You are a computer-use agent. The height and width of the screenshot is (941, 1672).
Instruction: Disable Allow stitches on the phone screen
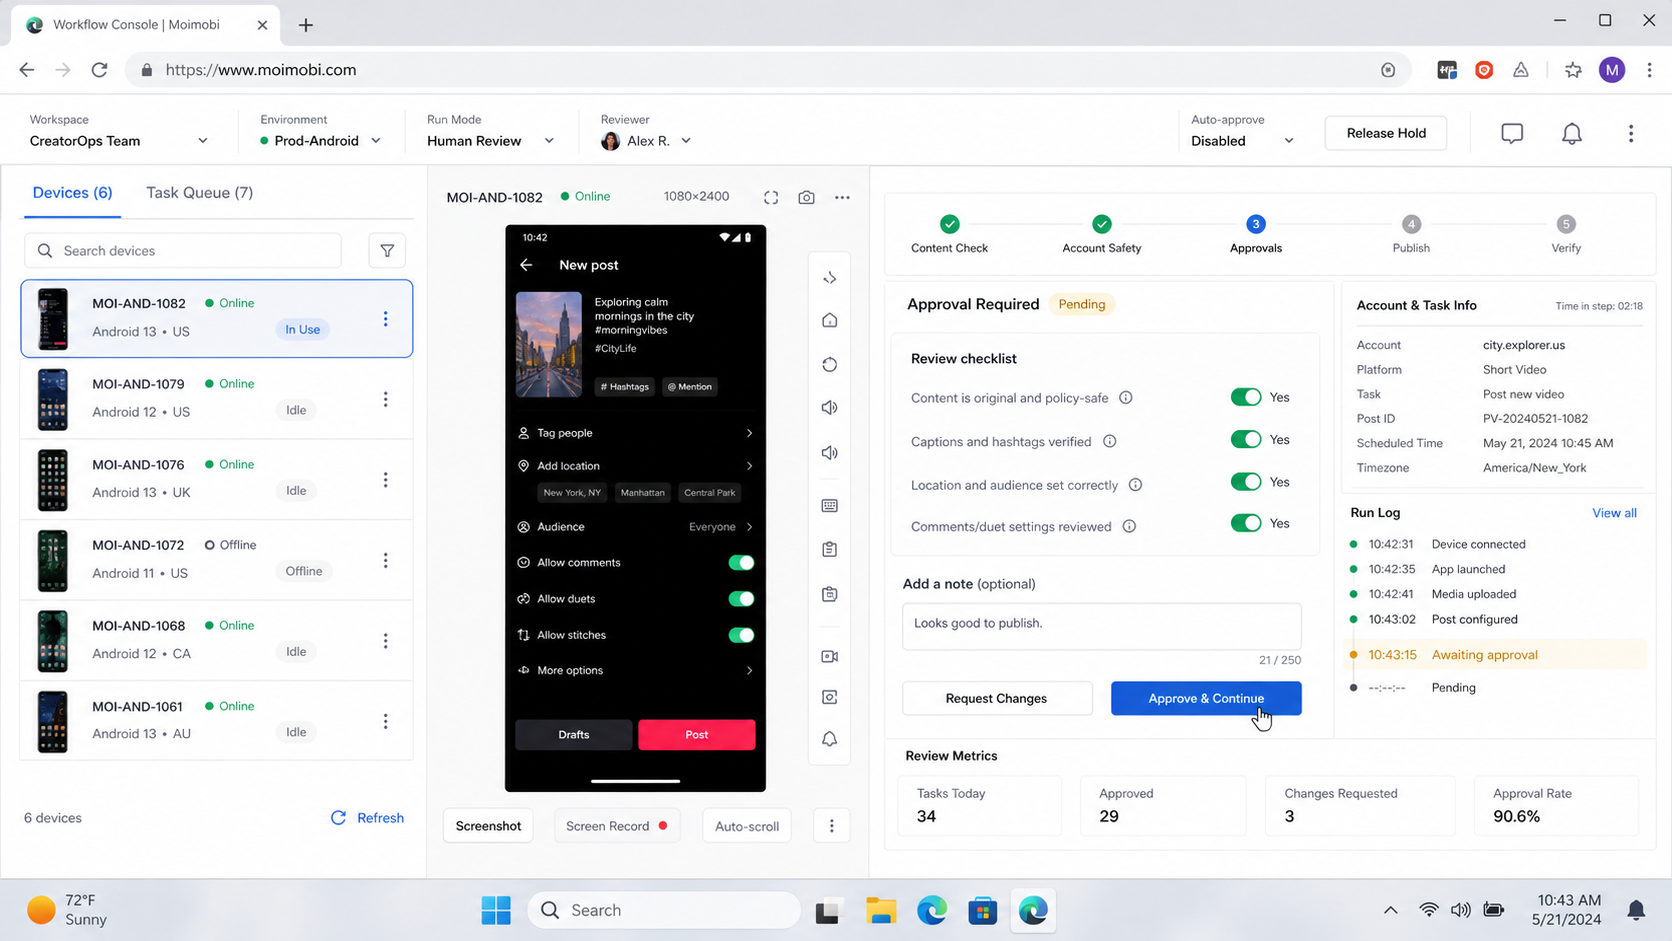click(x=741, y=635)
